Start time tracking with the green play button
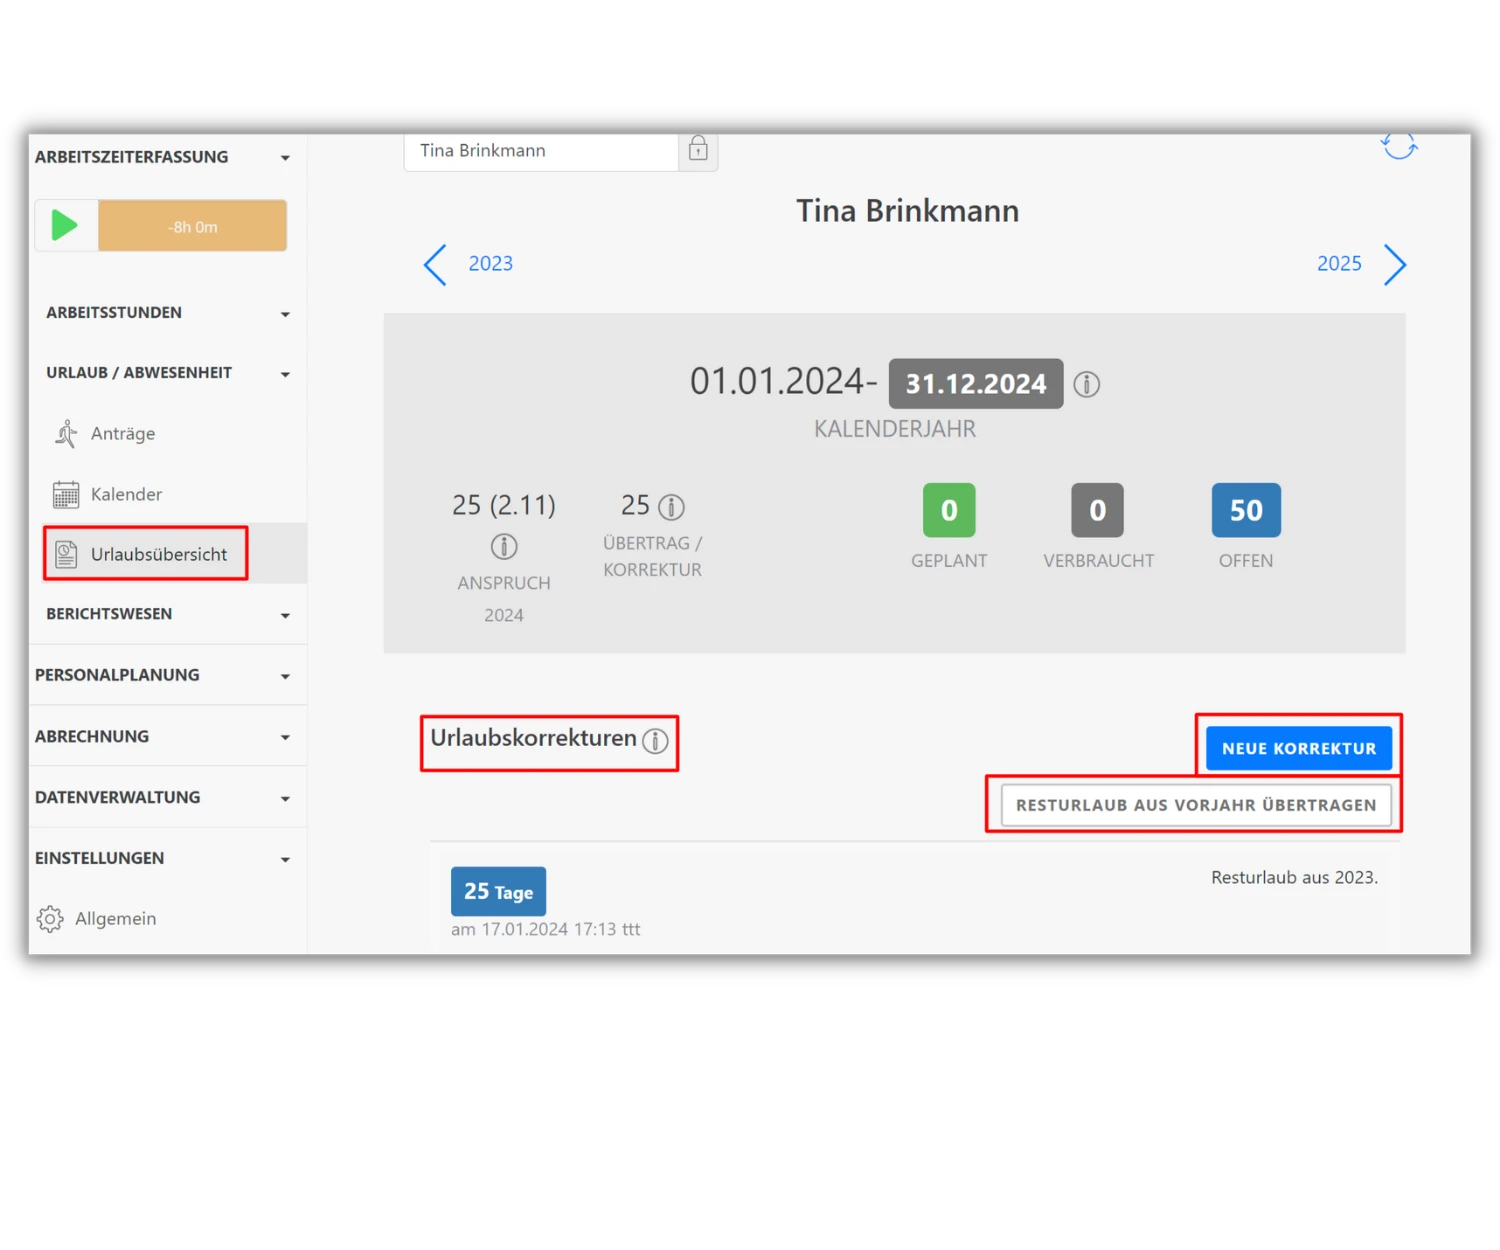The height and width of the screenshot is (1250, 1500). pos(65,225)
